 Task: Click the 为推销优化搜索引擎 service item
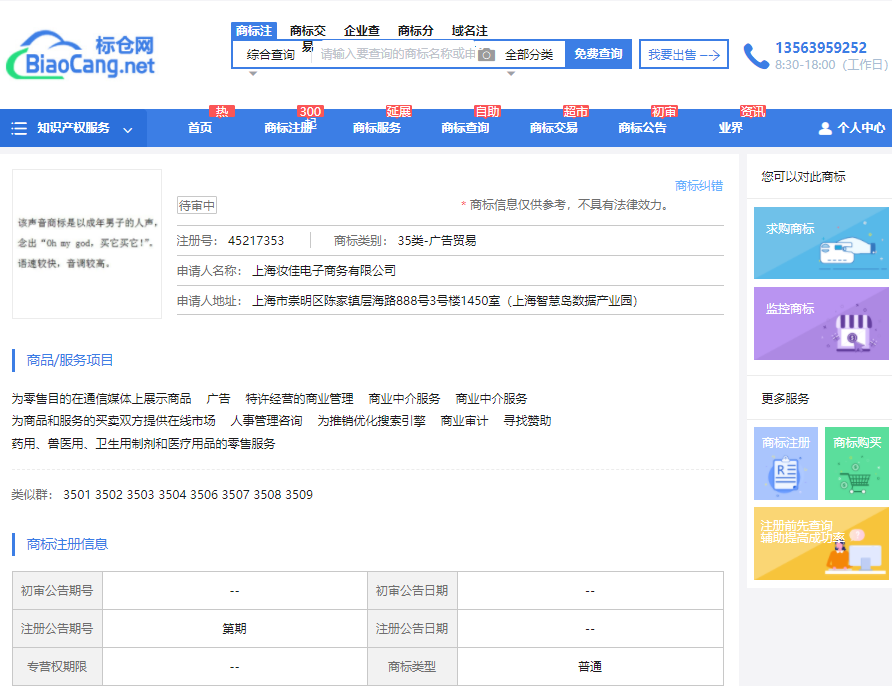tap(371, 421)
